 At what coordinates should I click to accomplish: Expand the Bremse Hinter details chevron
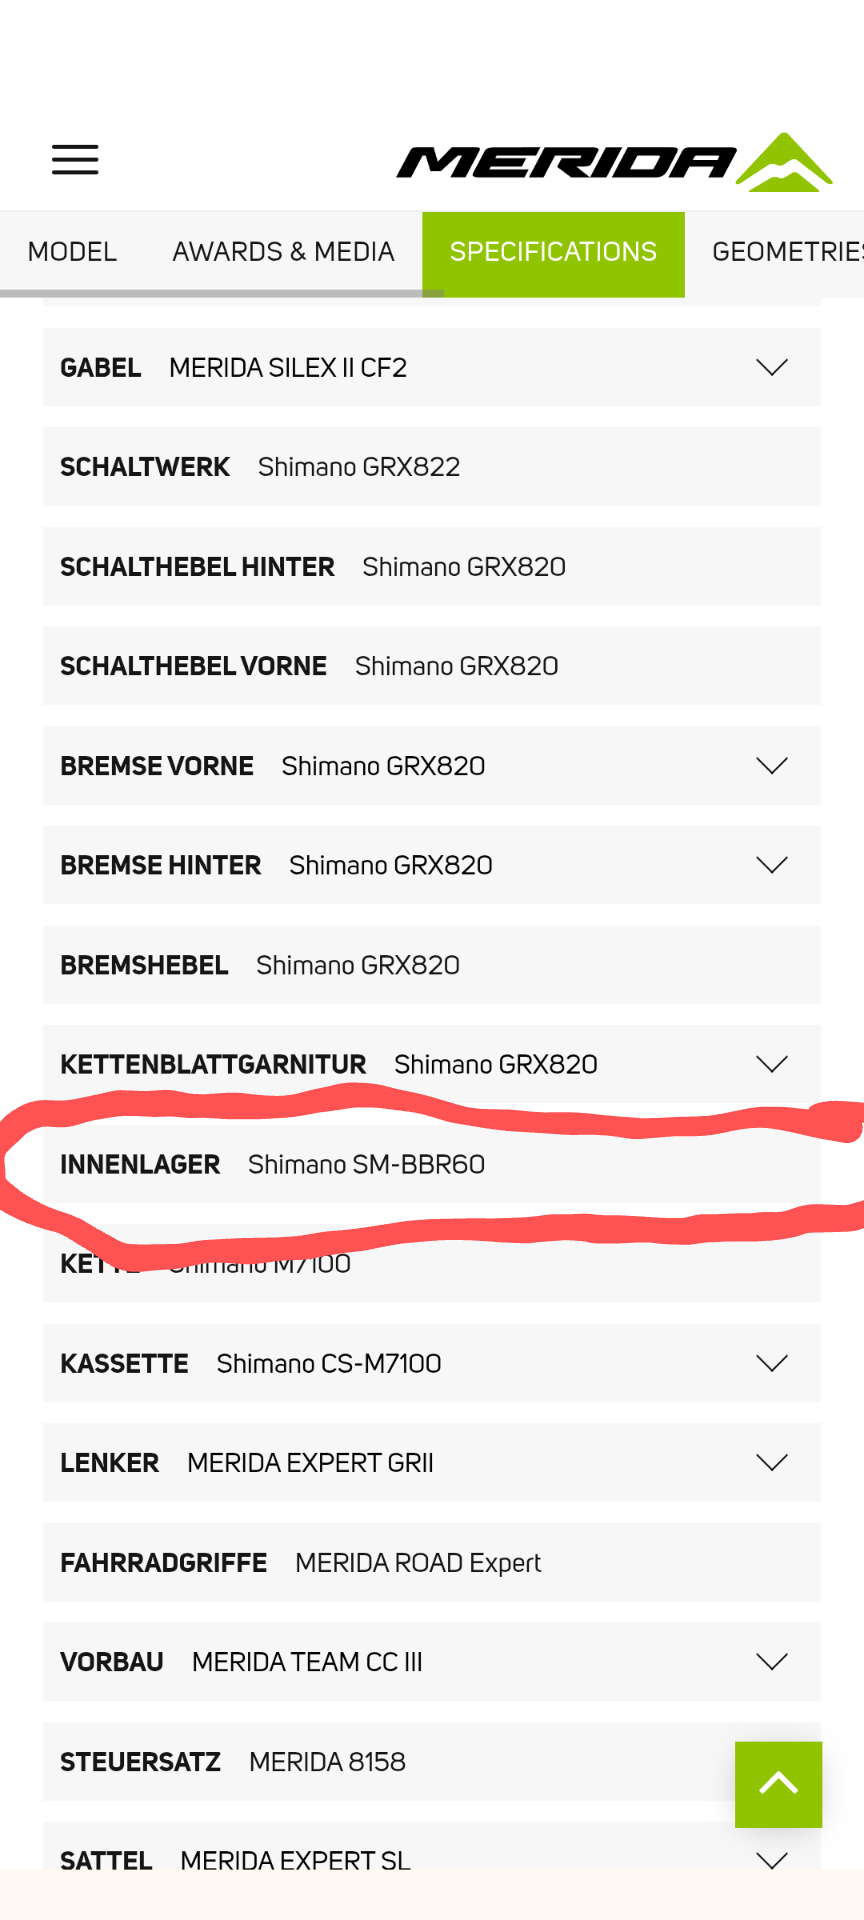point(772,865)
